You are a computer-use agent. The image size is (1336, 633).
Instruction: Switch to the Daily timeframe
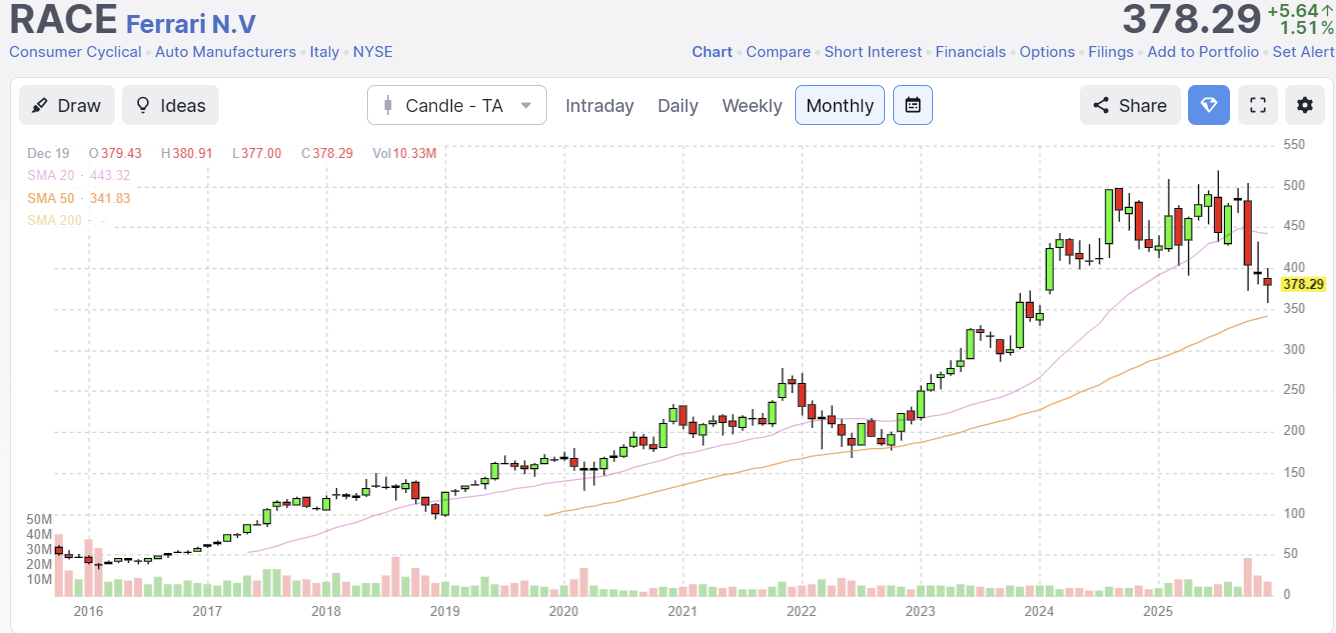678,105
